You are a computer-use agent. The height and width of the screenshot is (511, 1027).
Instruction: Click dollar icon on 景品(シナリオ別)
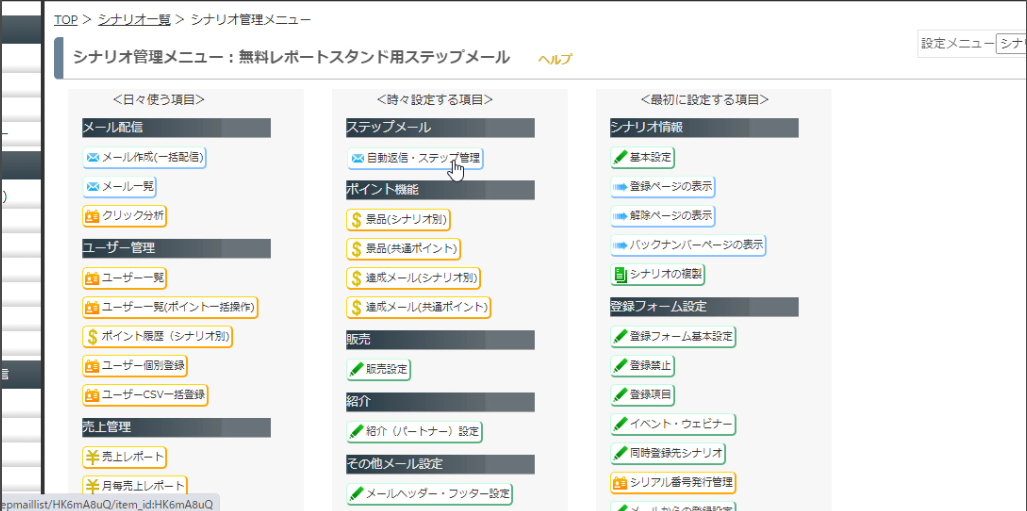pyautogui.click(x=356, y=220)
